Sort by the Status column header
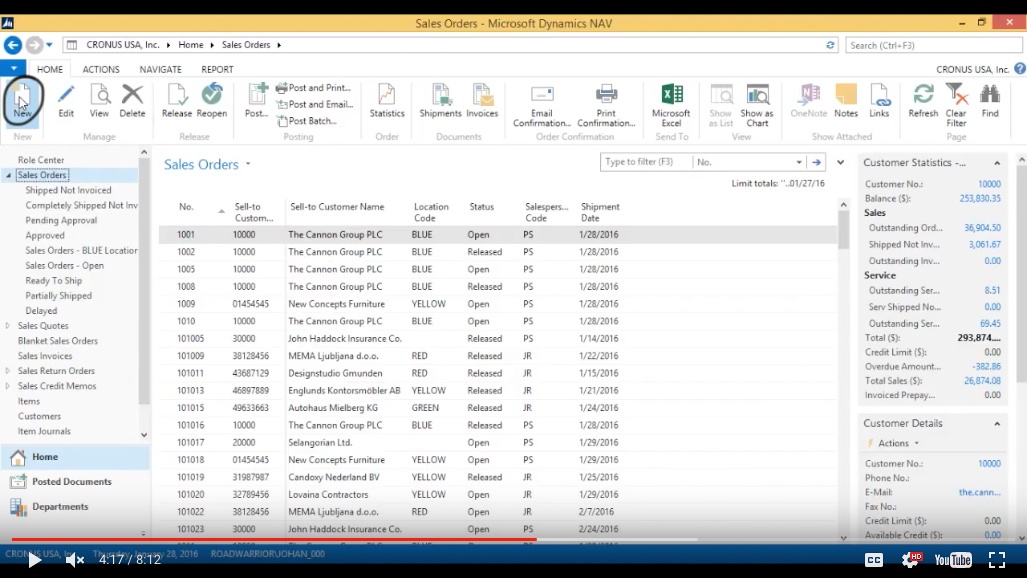Screen dimensions: 1027x578 pyautogui.click(x=481, y=206)
